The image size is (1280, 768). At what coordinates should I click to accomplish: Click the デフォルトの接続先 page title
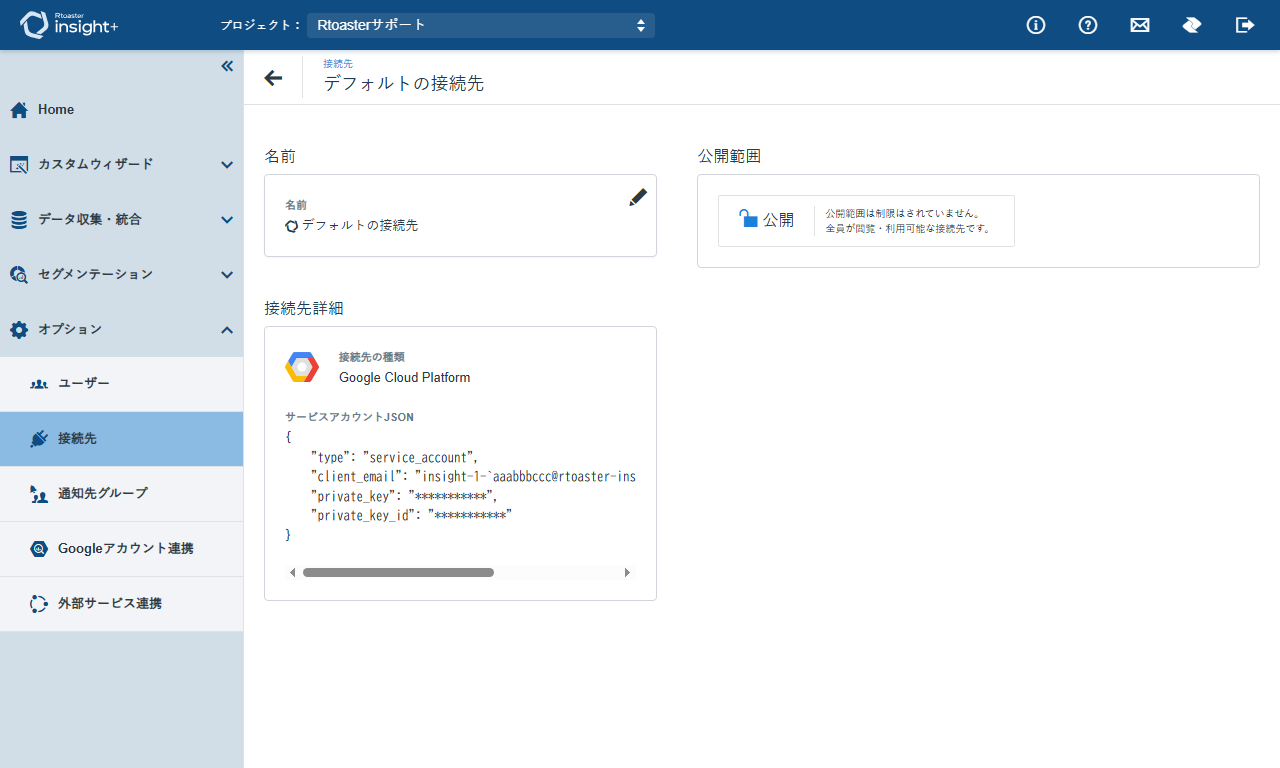tap(404, 84)
